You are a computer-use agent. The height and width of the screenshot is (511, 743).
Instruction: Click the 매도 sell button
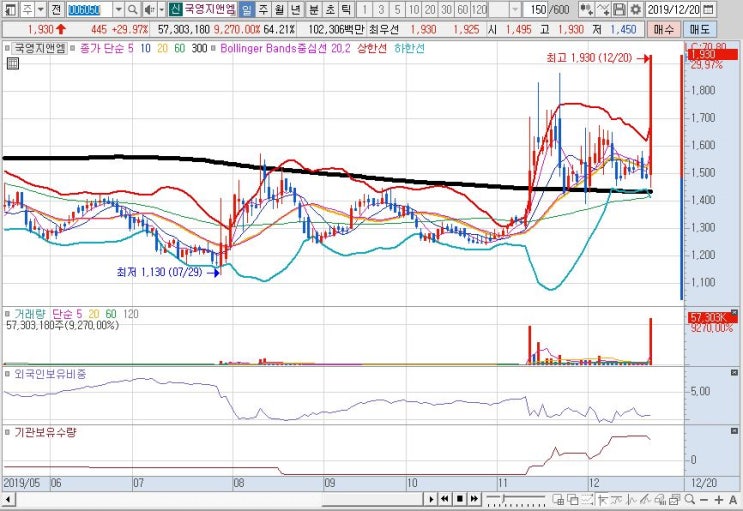coord(699,29)
